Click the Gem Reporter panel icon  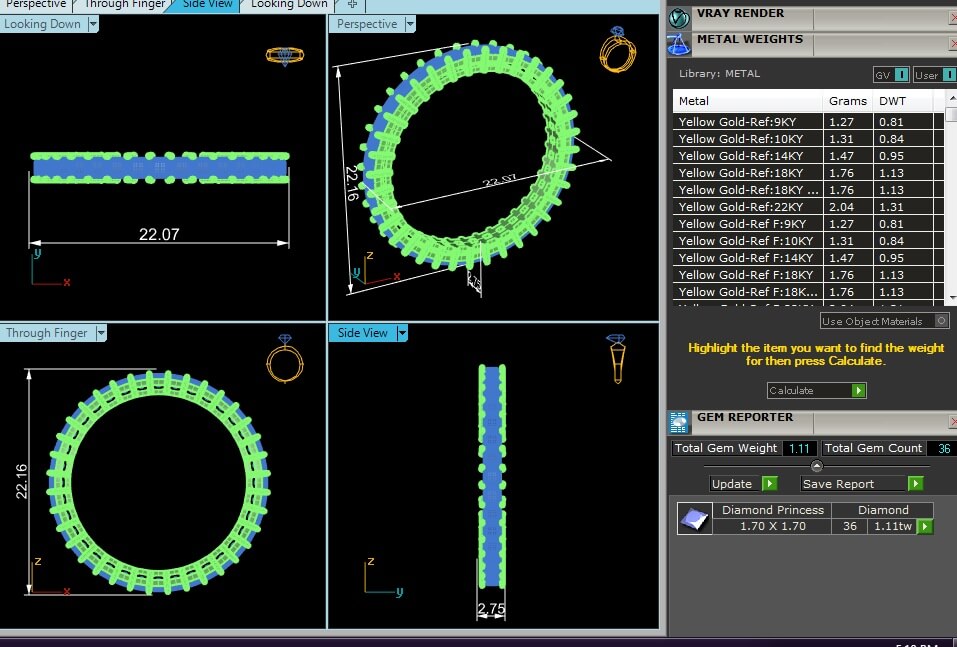680,421
